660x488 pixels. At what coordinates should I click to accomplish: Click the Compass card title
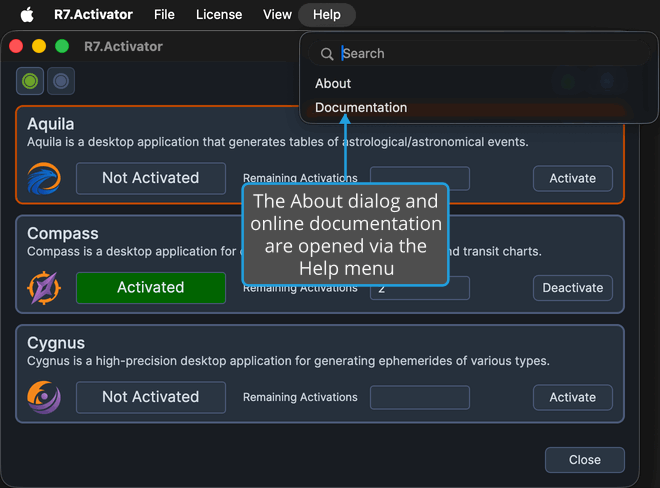[63, 234]
